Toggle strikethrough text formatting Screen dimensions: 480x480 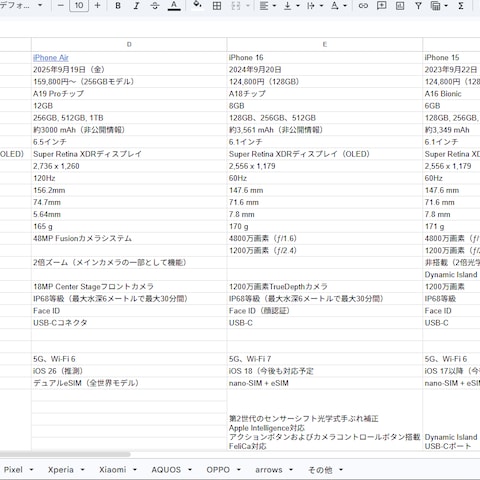click(155, 6)
